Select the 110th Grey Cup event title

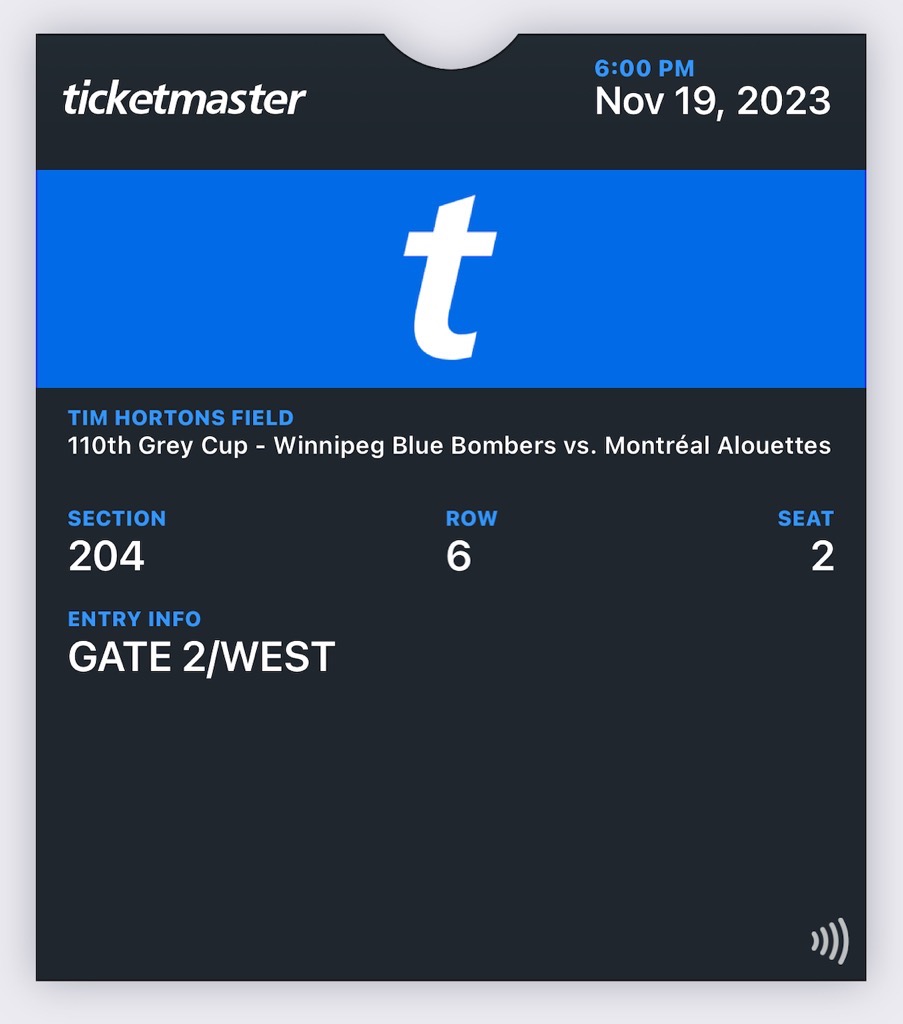pyautogui.click(x=157, y=446)
